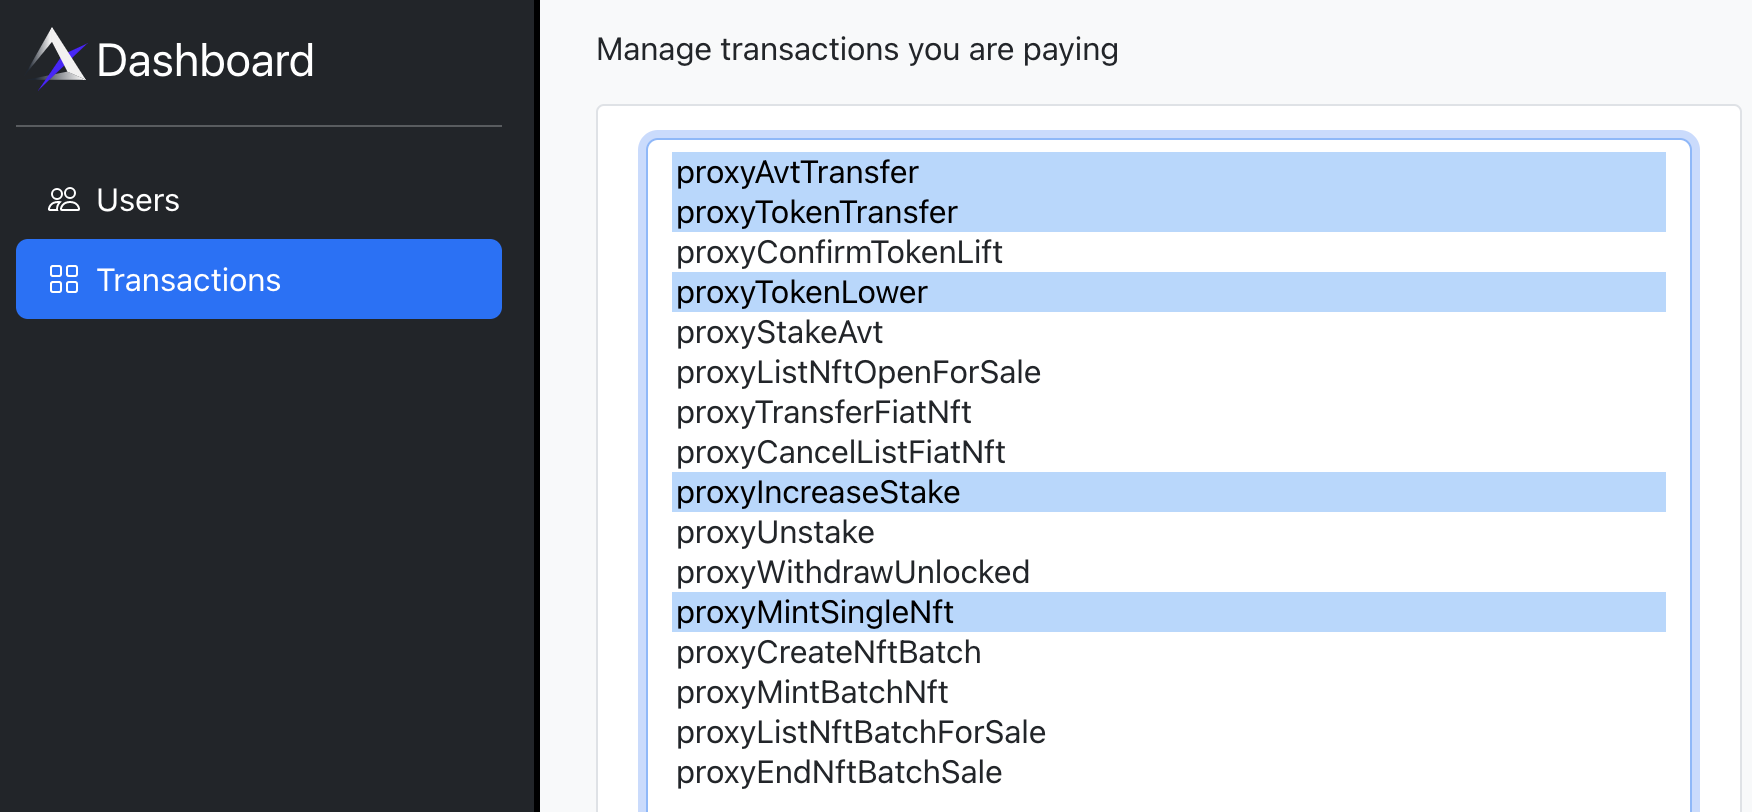This screenshot has height=812, width=1752.
Task: Select proxyConfirmTokenLift in the list
Action: click(840, 252)
